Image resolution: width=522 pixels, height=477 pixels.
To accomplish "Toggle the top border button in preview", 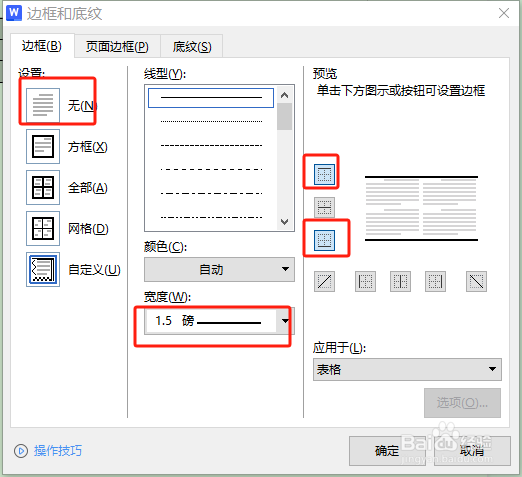I will pos(324,174).
